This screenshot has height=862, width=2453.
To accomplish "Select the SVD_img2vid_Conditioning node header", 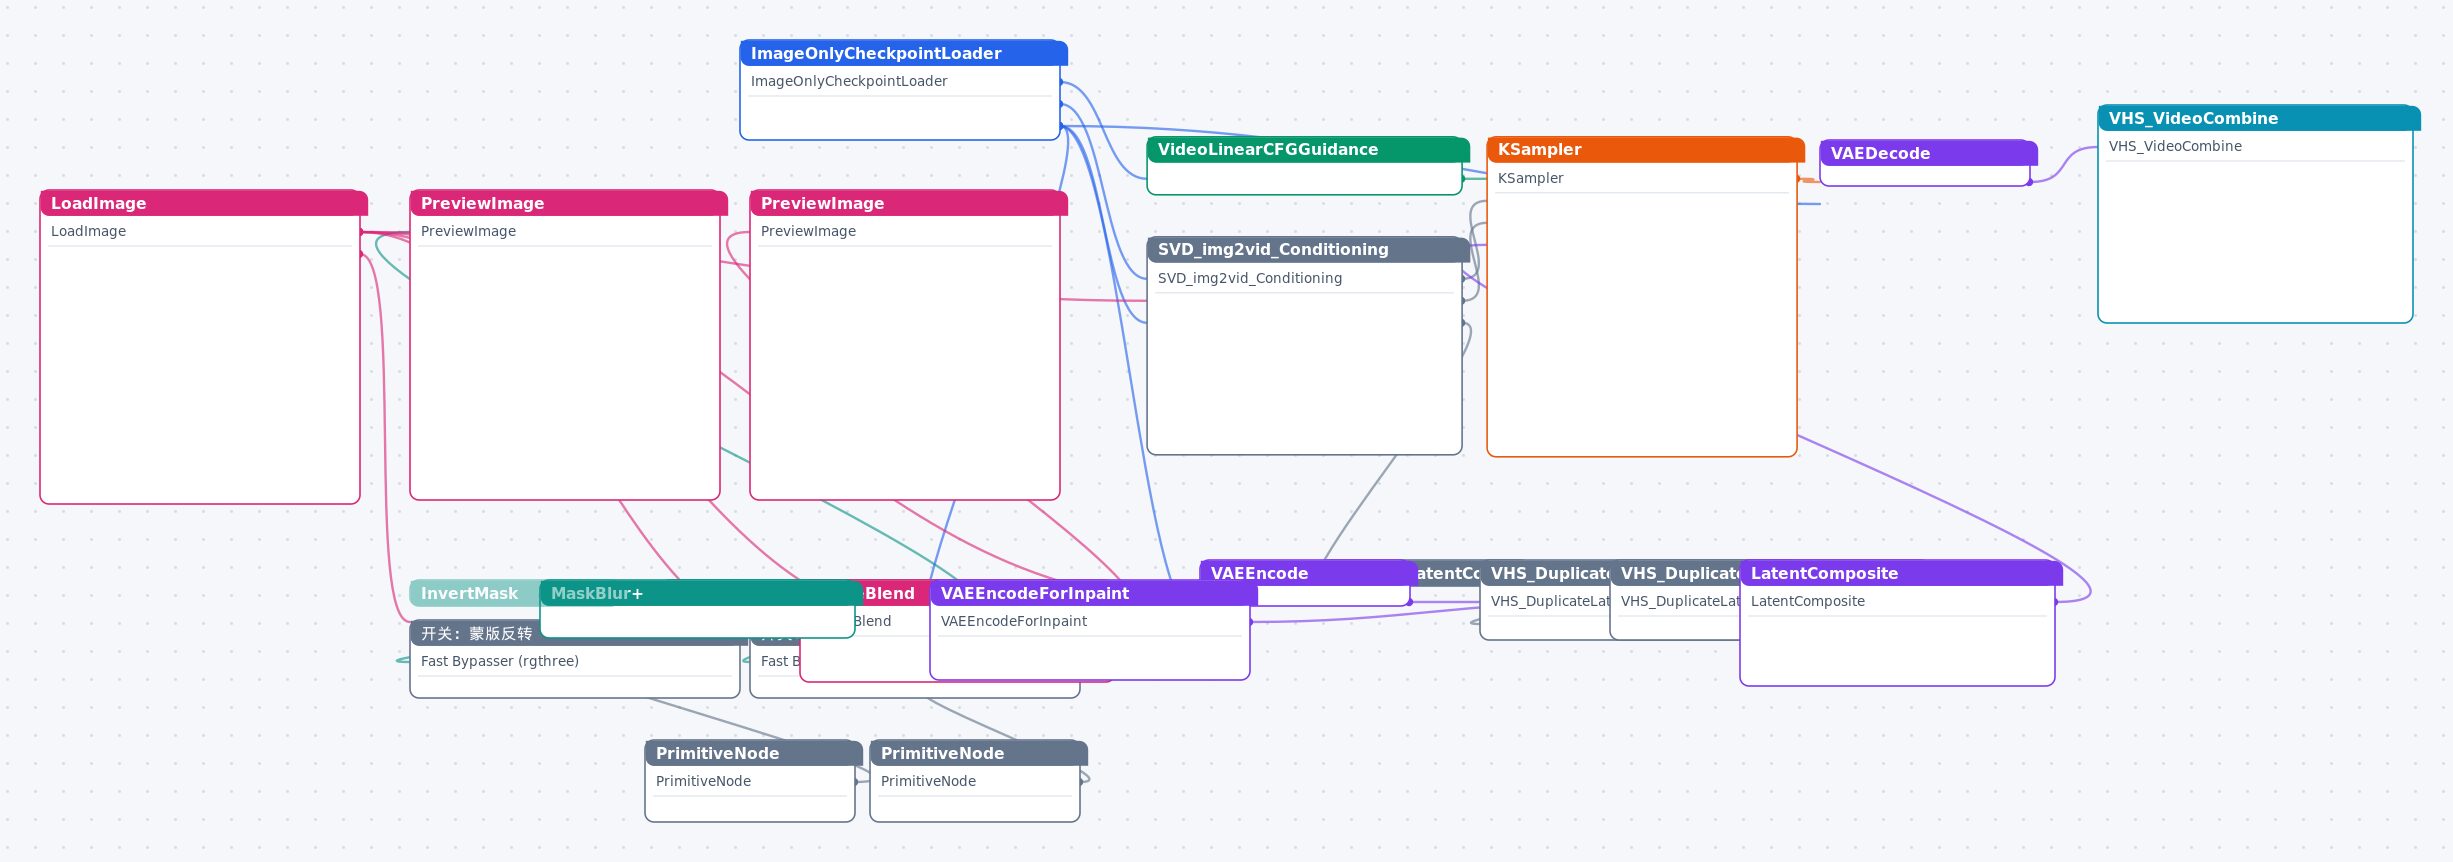I will point(1307,249).
